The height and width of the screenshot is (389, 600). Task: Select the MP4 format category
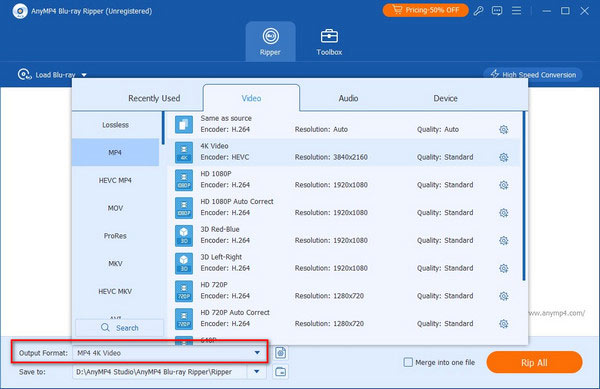click(115, 153)
